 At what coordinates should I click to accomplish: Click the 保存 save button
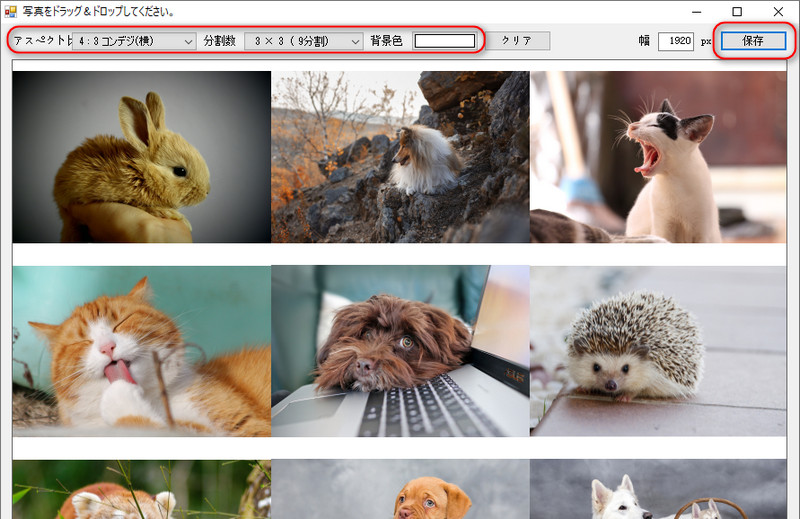753,41
